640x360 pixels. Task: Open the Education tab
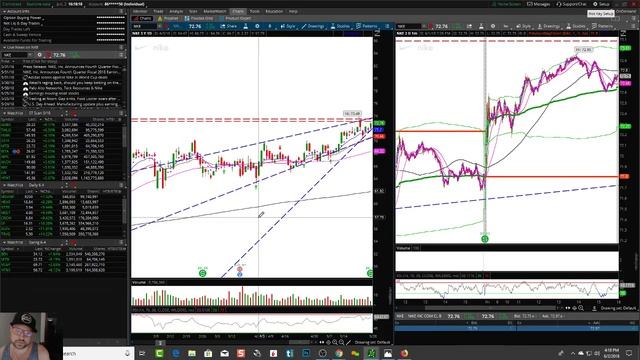[x=274, y=11]
